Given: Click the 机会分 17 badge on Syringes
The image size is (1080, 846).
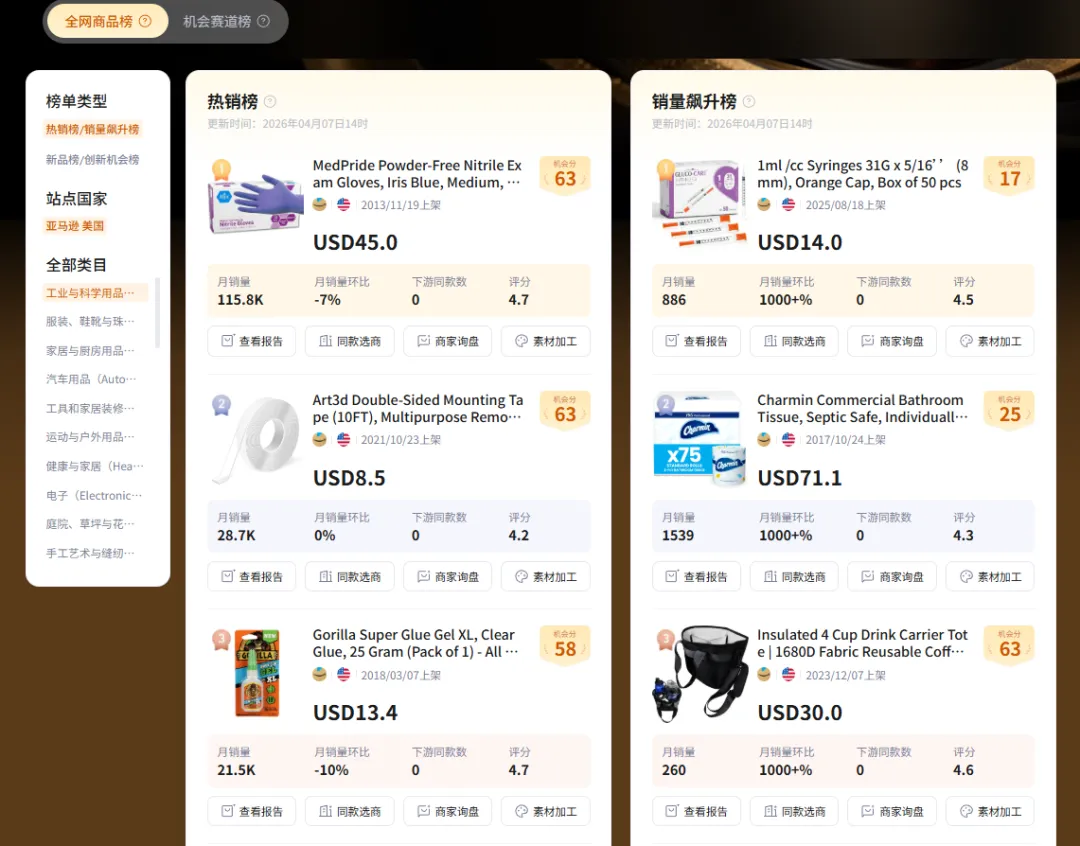Looking at the screenshot, I should (1009, 176).
